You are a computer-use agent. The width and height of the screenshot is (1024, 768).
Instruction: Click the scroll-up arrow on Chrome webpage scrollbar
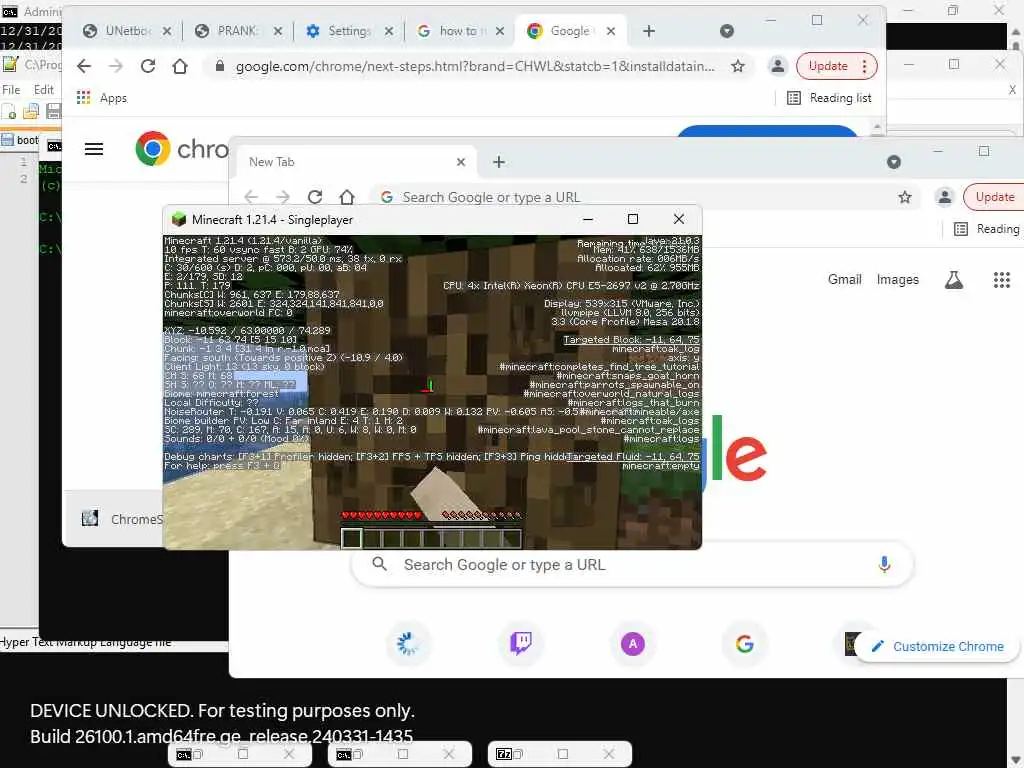pyautogui.click(x=877, y=127)
